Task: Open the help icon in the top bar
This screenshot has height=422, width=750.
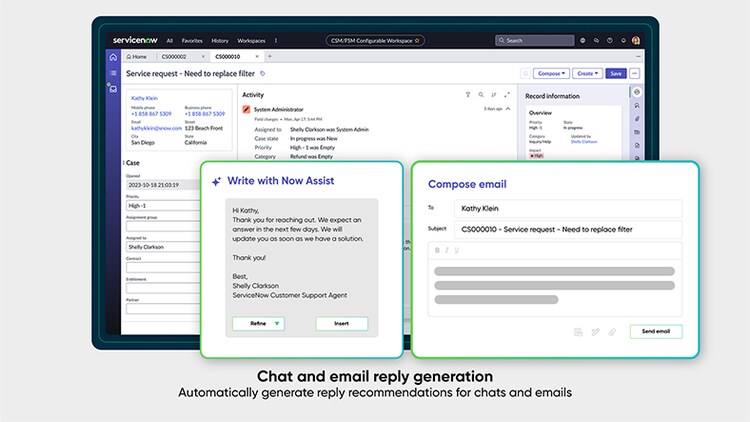Action: click(x=609, y=41)
